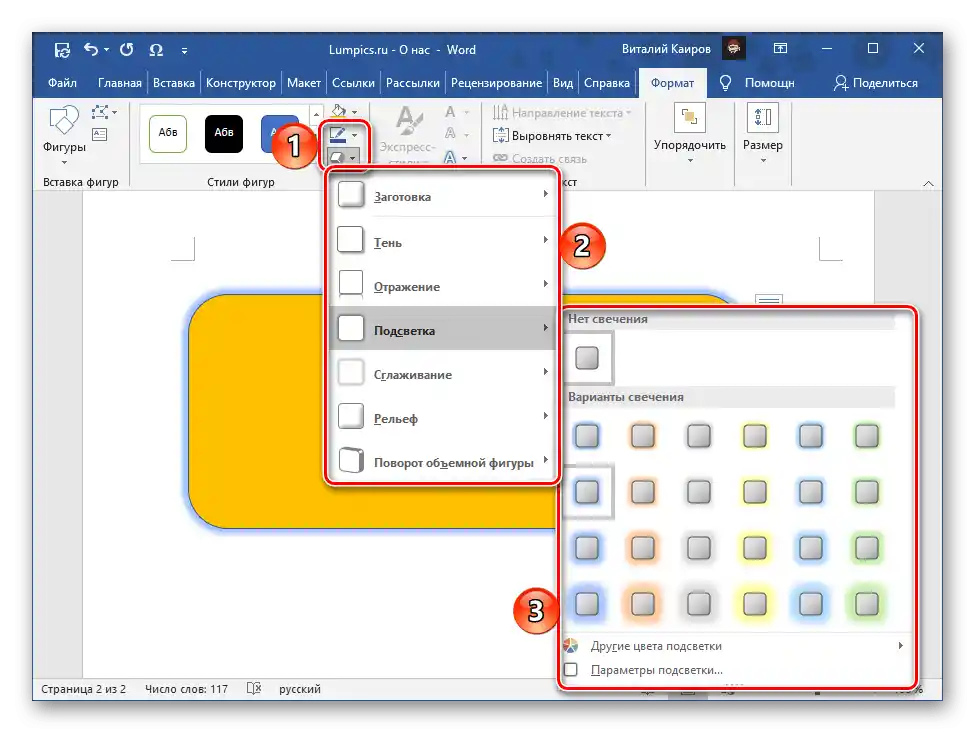Apply the white outlined Абв shape style
975x733 pixels.
click(x=168, y=133)
